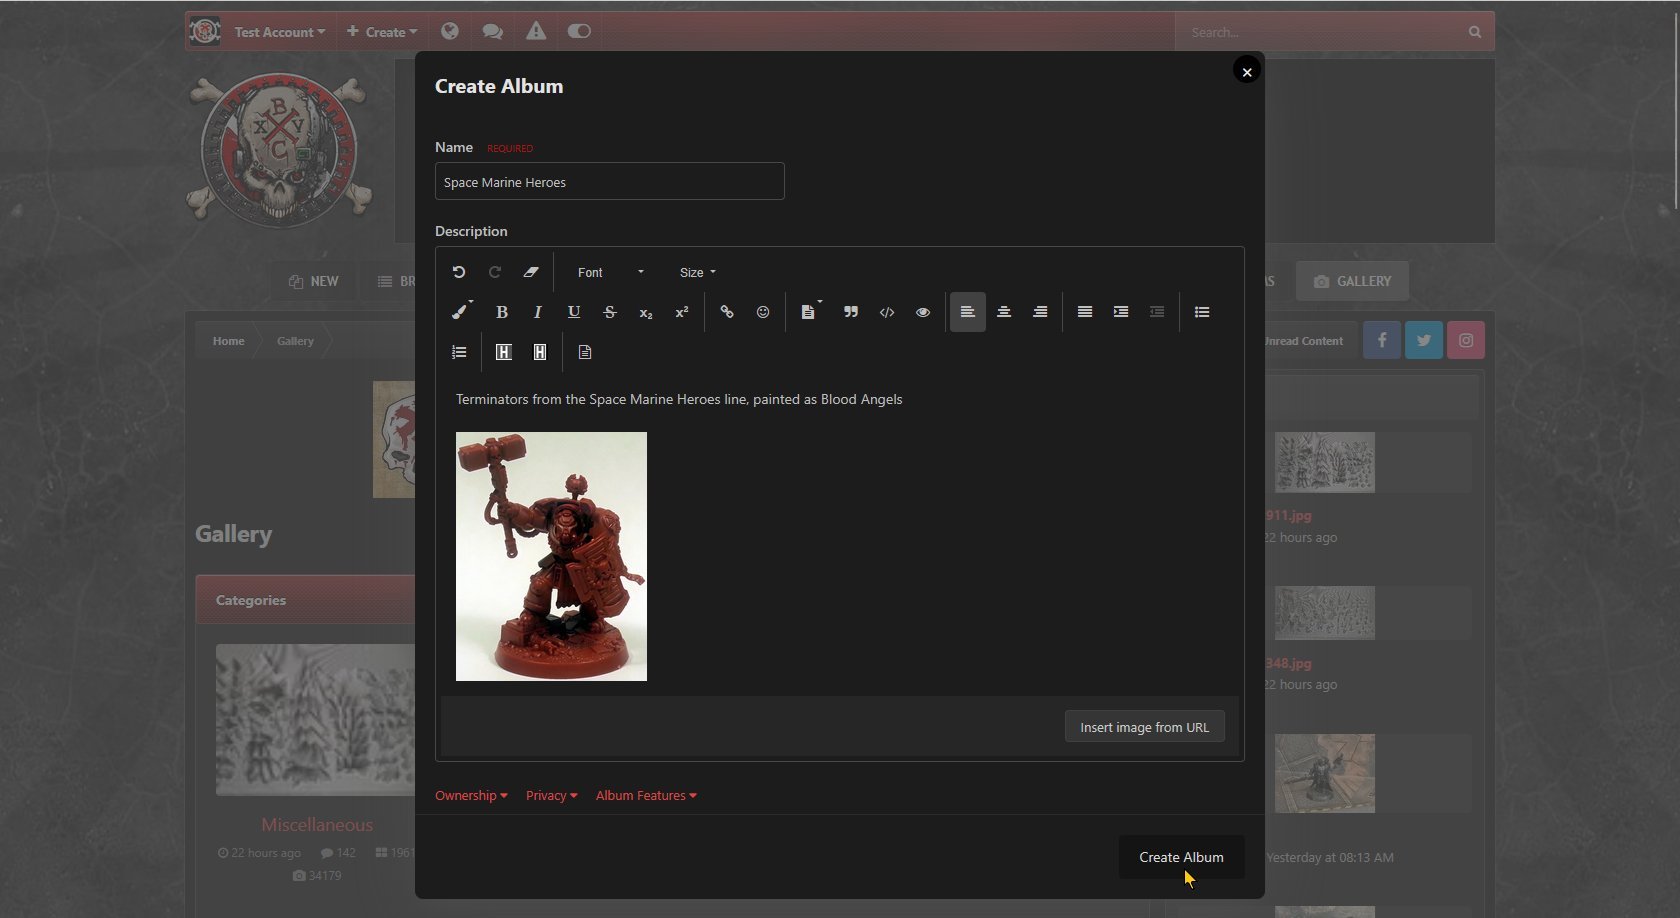This screenshot has height=918, width=1680.
Task: Open the Size dropdown
Action: pyautogui.click(x=697, y=272)
